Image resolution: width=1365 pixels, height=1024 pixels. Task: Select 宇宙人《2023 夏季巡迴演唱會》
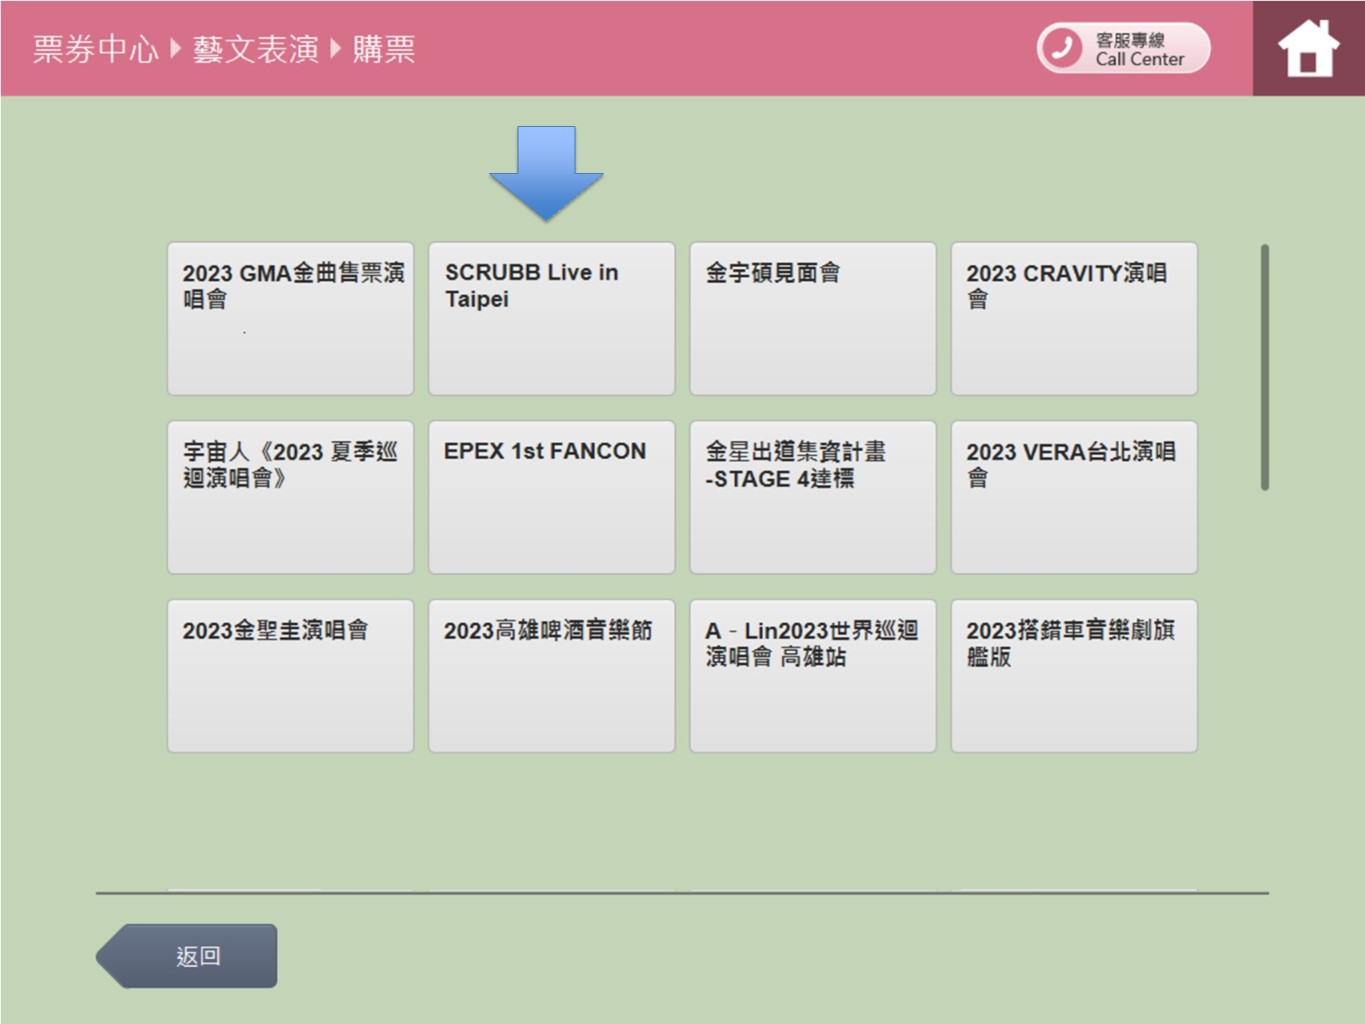pos(290,497)
